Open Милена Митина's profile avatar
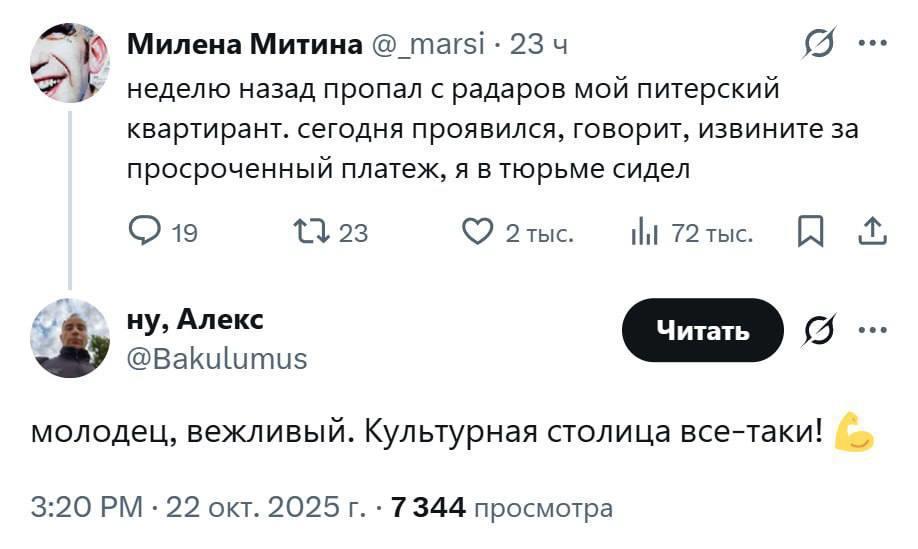The width and height of the screenshot is (918, 549). [69, 63]
